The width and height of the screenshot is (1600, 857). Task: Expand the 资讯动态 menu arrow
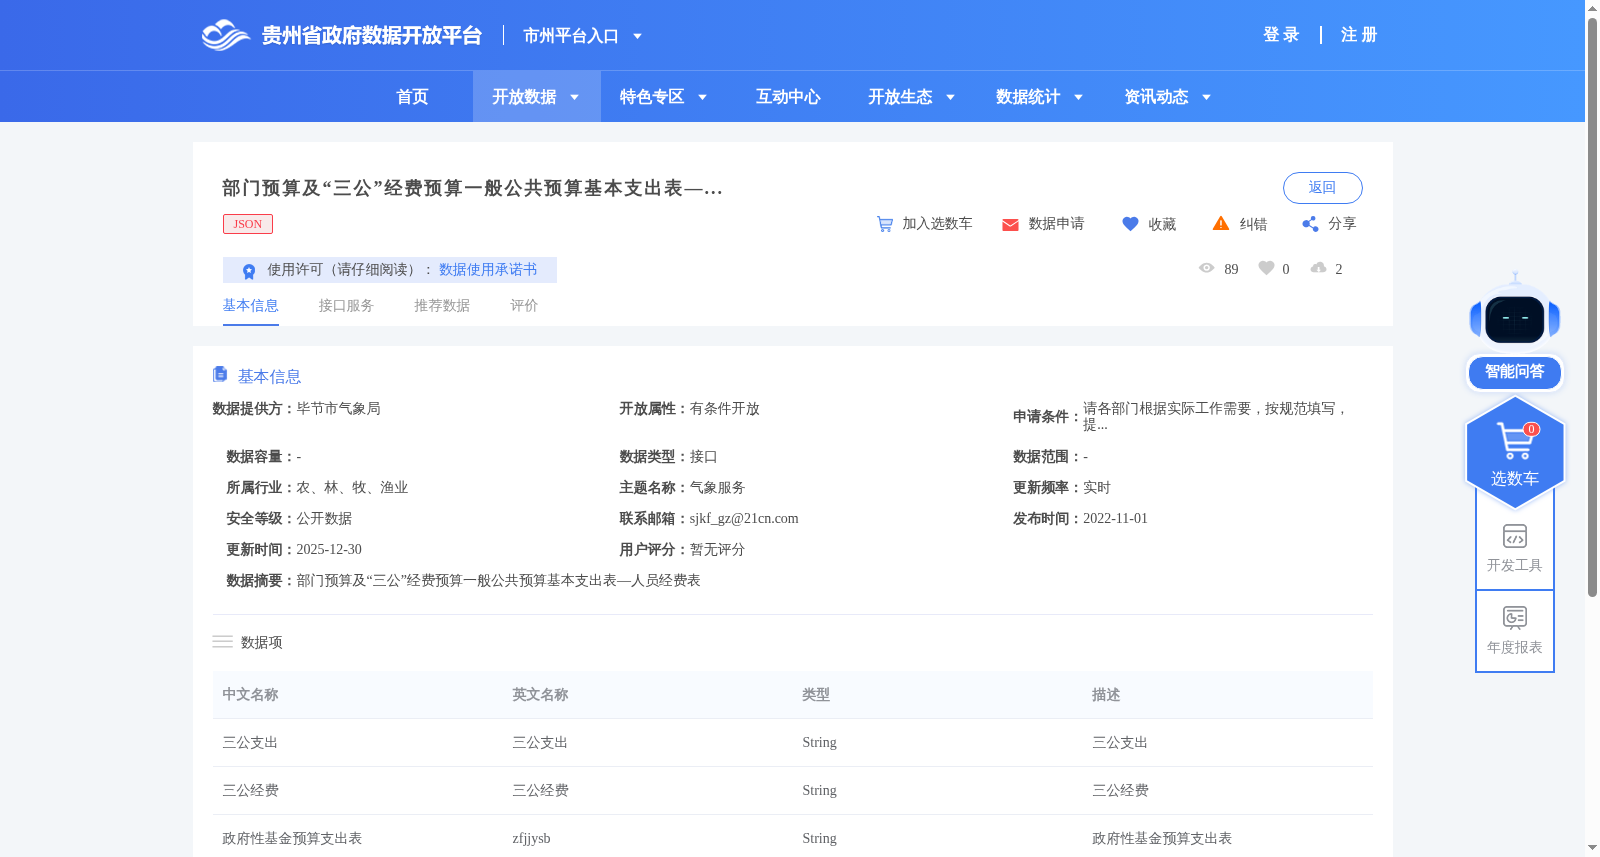tap(1206, 98)
